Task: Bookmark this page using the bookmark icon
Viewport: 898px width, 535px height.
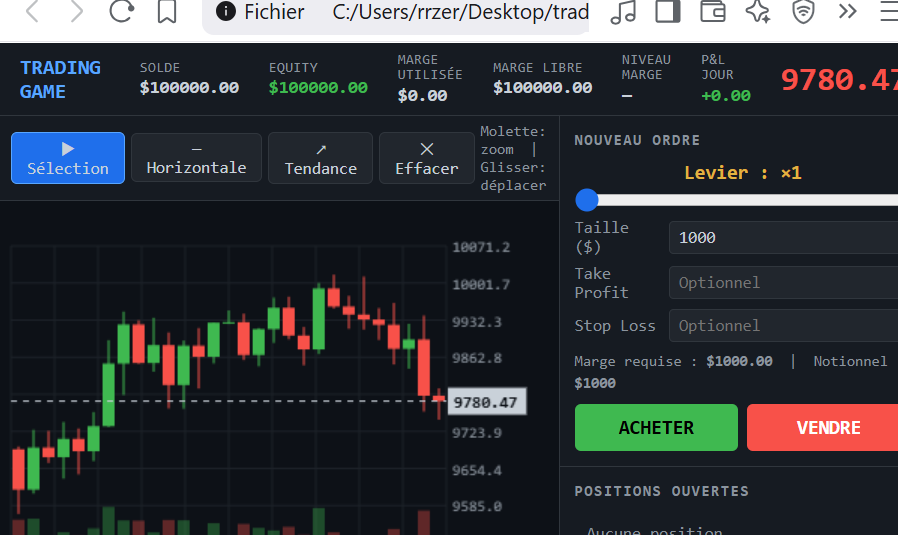Action: click(167, 12)
